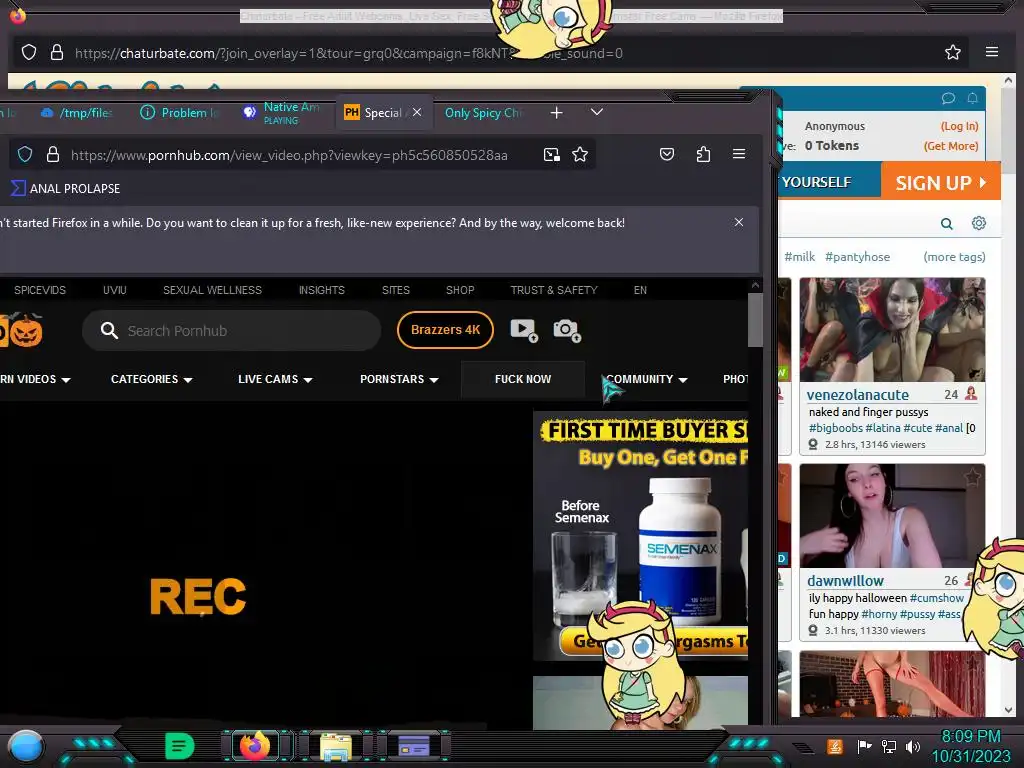The image size is (1024, 768).
Task: Click the (Get More) tokens link
Action: 951,146
